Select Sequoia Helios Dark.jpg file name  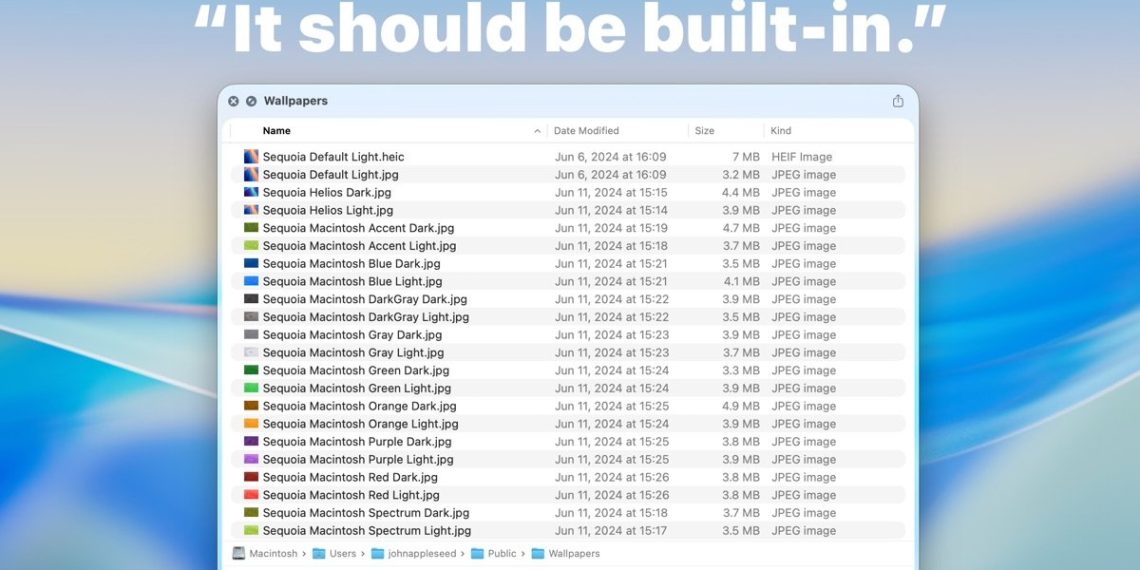click(327, 193)
